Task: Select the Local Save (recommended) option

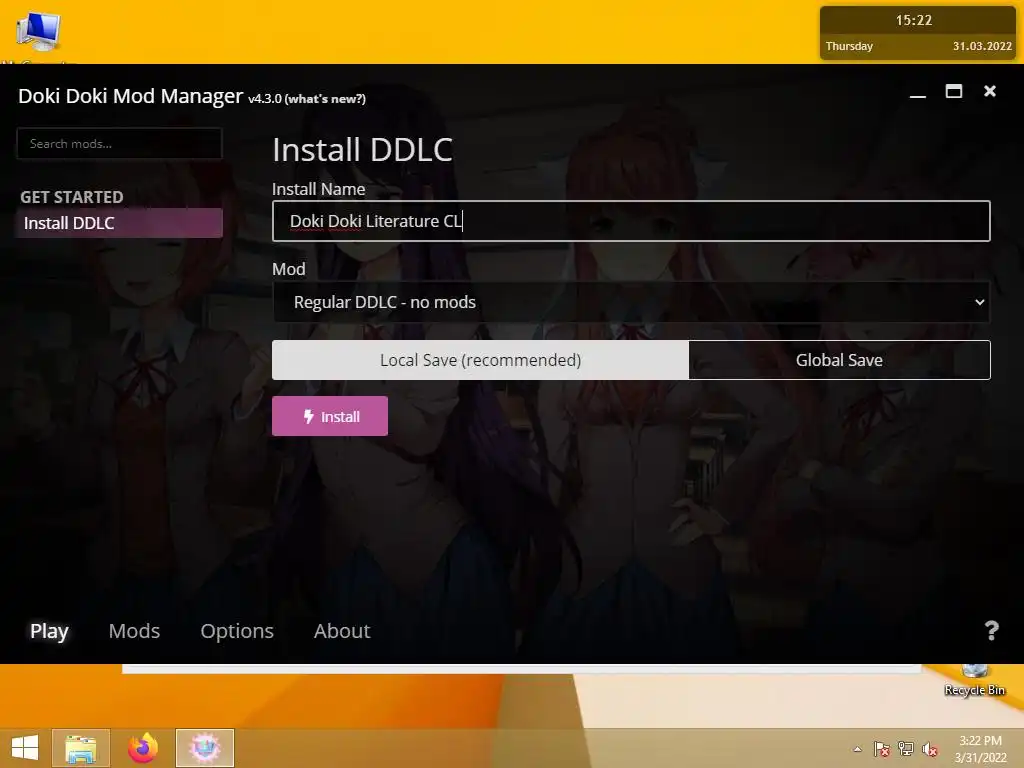Action: 480,360
